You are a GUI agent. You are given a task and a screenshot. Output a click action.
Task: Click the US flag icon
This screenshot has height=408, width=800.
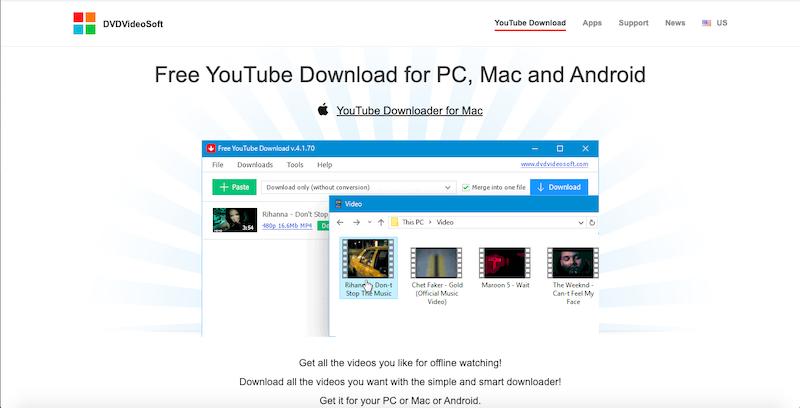707,23
